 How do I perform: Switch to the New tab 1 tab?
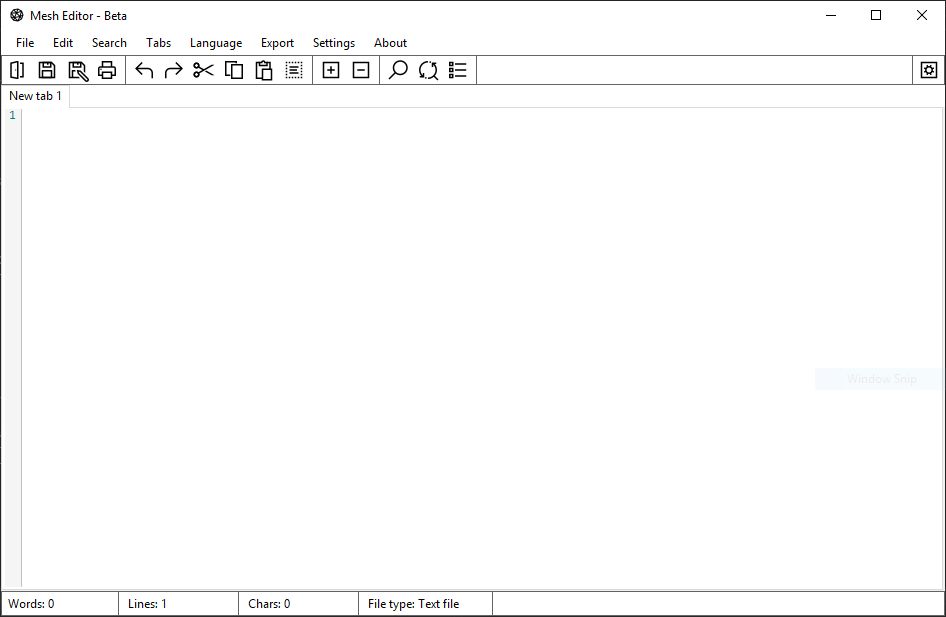pyautogui.click(x=35, y=95)
